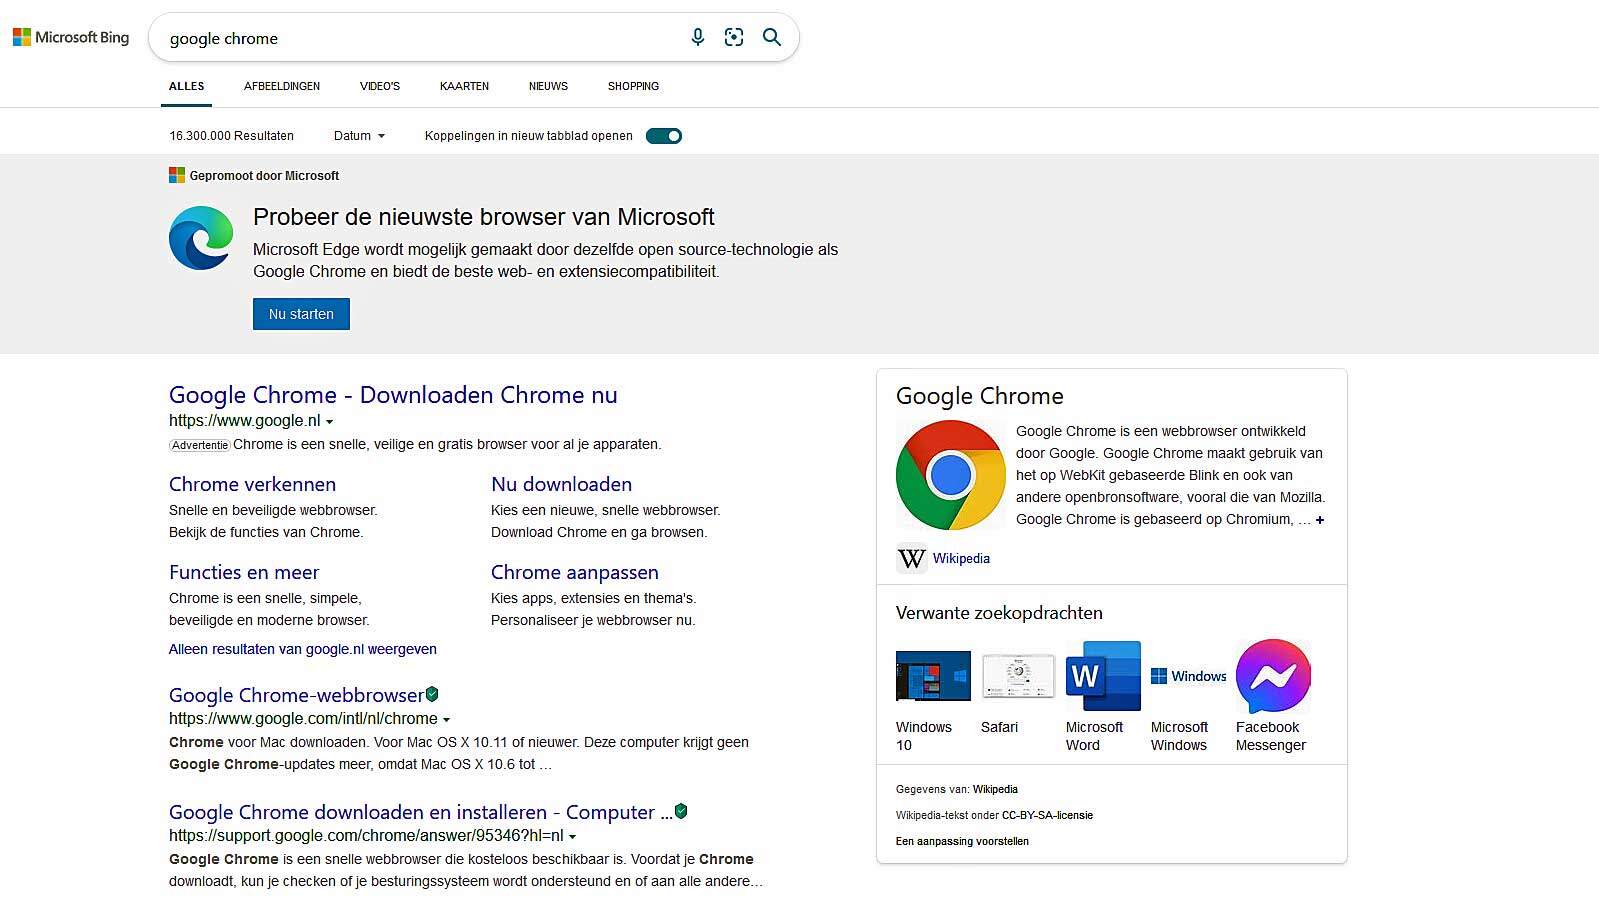Open the CC-BY-SA-licensie link
The image size is (1599, 903).
click(x=1047, y=815)
